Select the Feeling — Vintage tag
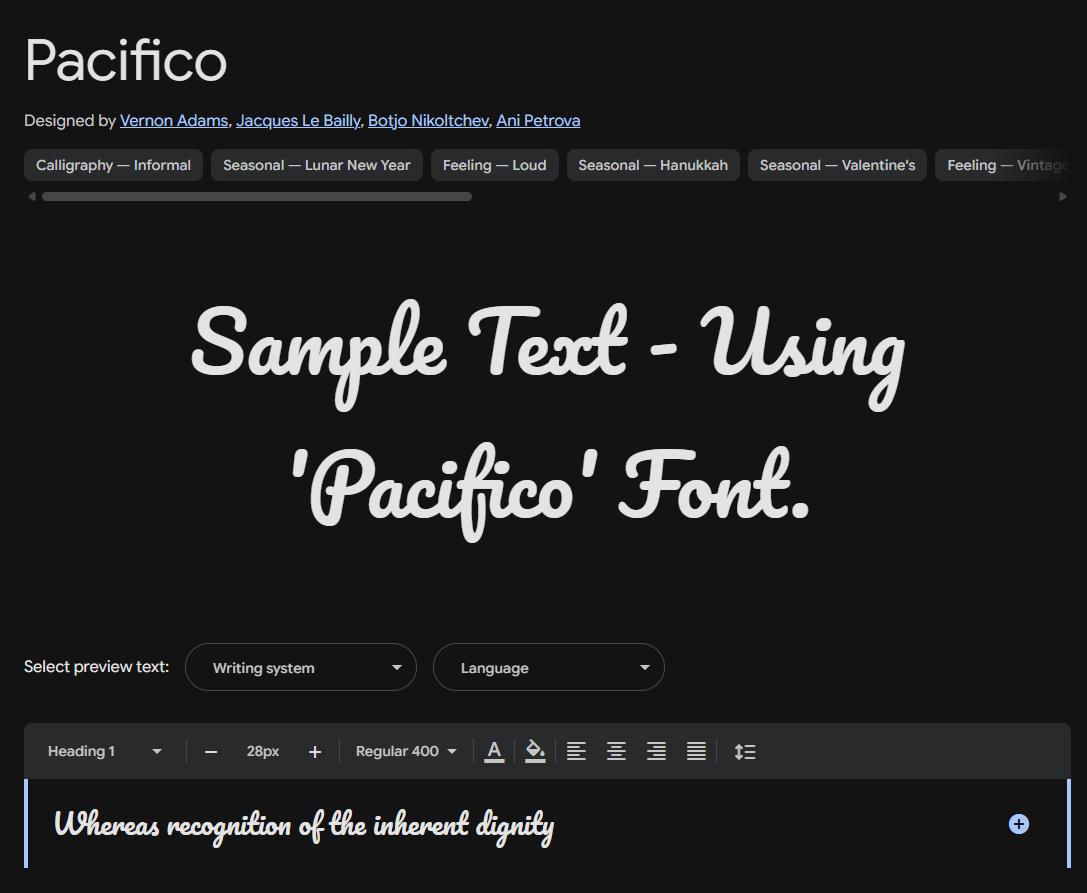The height and width of the screenshot is (893, 1087). tap(1002, 165)
